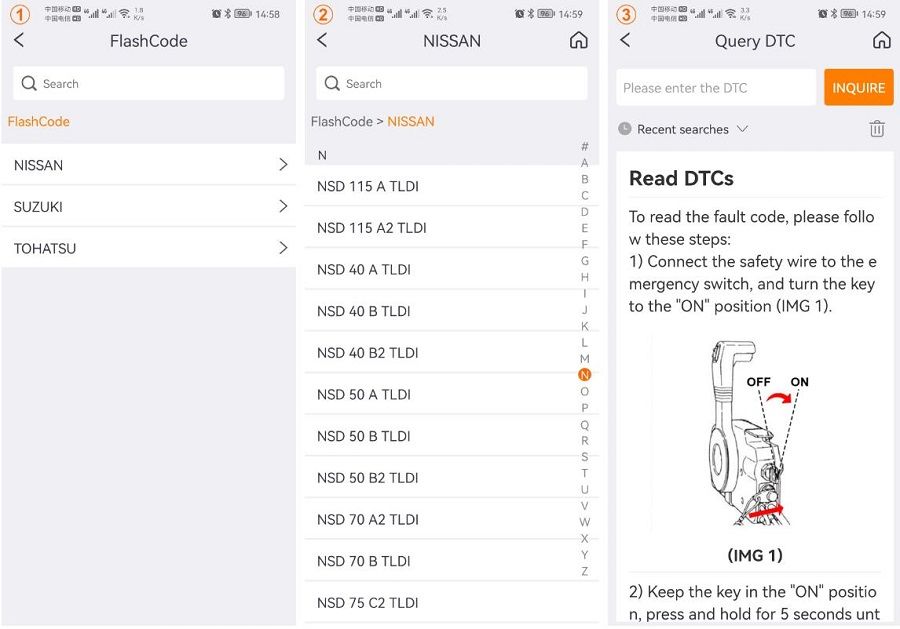Tap the clock icon beside Recent searches
The height and width of the screenshot is (629, 900).
pyautogui.click(x=625, y=129)
